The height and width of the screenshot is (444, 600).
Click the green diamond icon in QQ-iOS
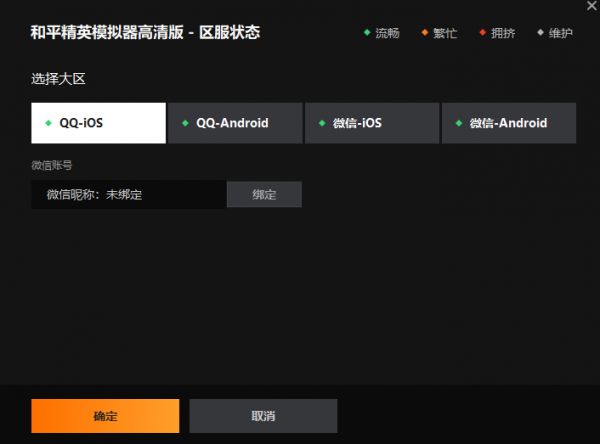click(x=49, y=123)
